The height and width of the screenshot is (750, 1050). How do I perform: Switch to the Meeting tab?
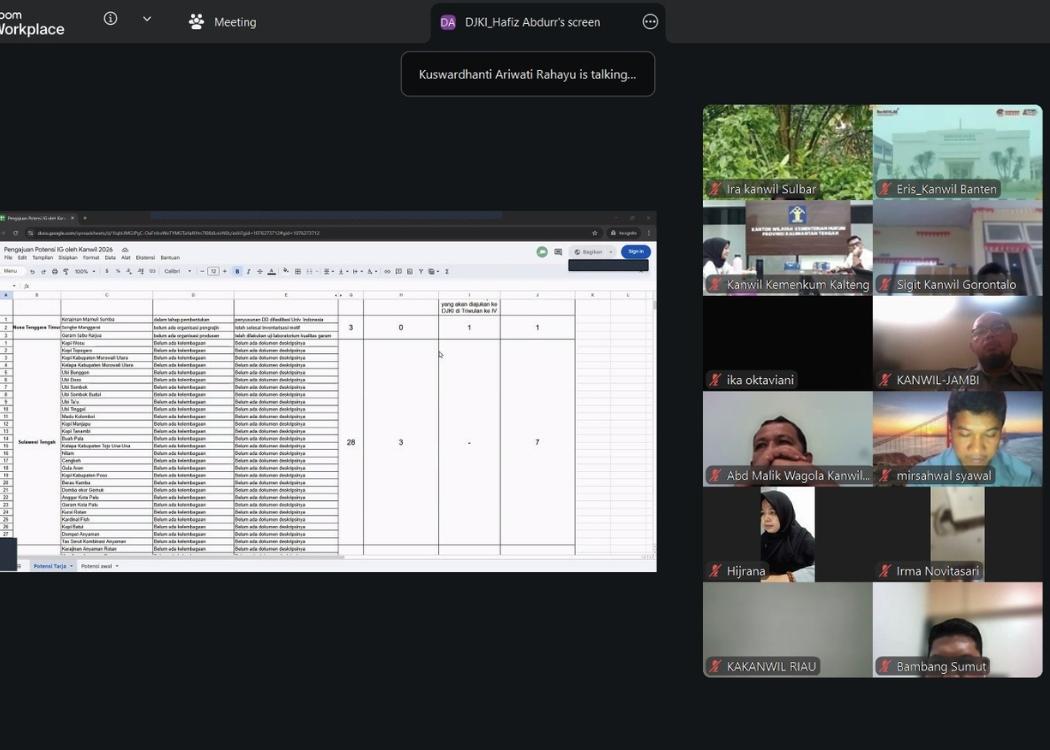point(223,22)
